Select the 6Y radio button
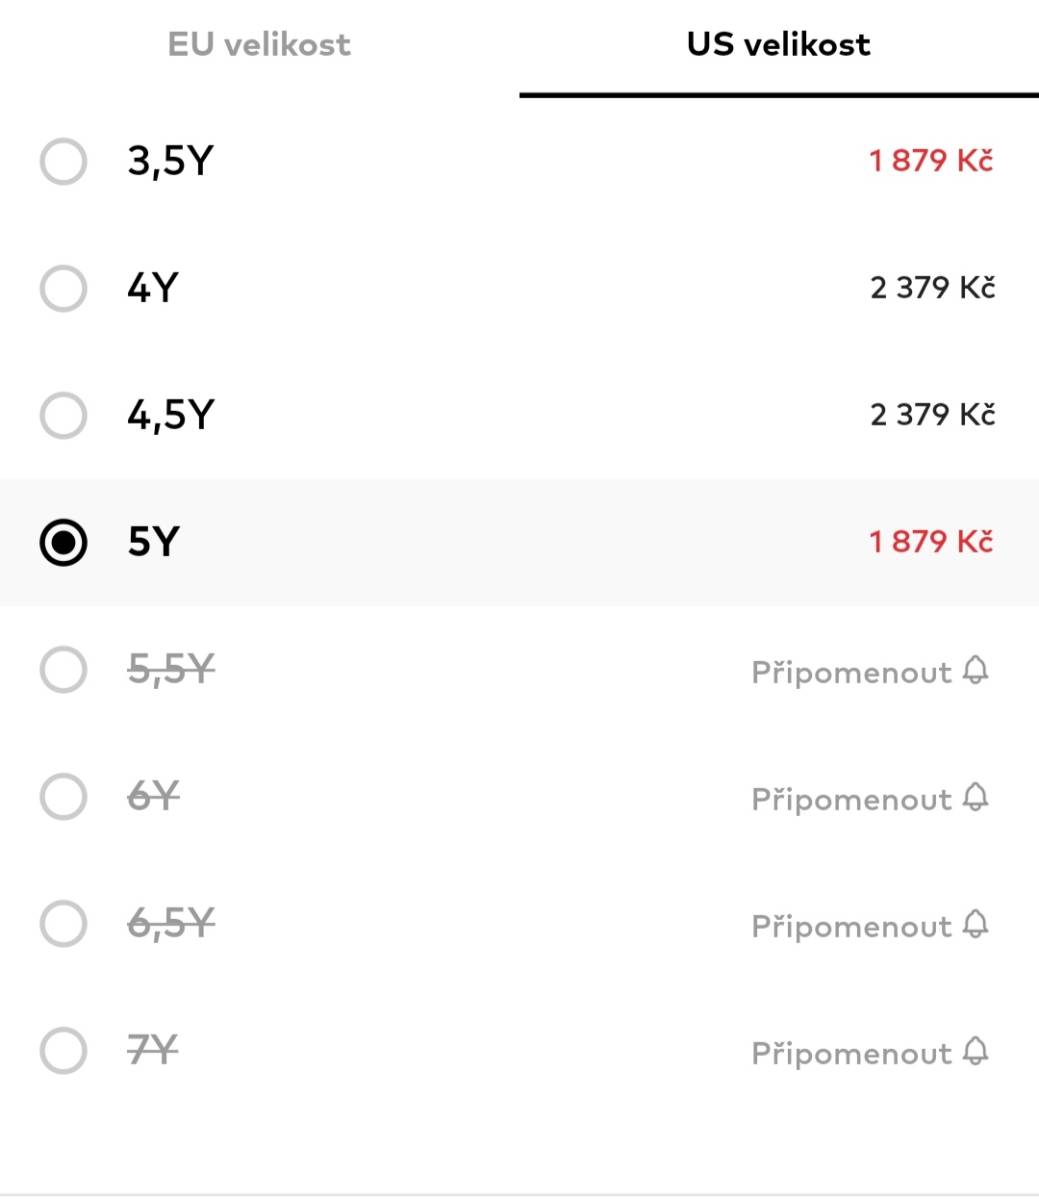Viewport: 1039px width, 1200px height. pos(63,797)
